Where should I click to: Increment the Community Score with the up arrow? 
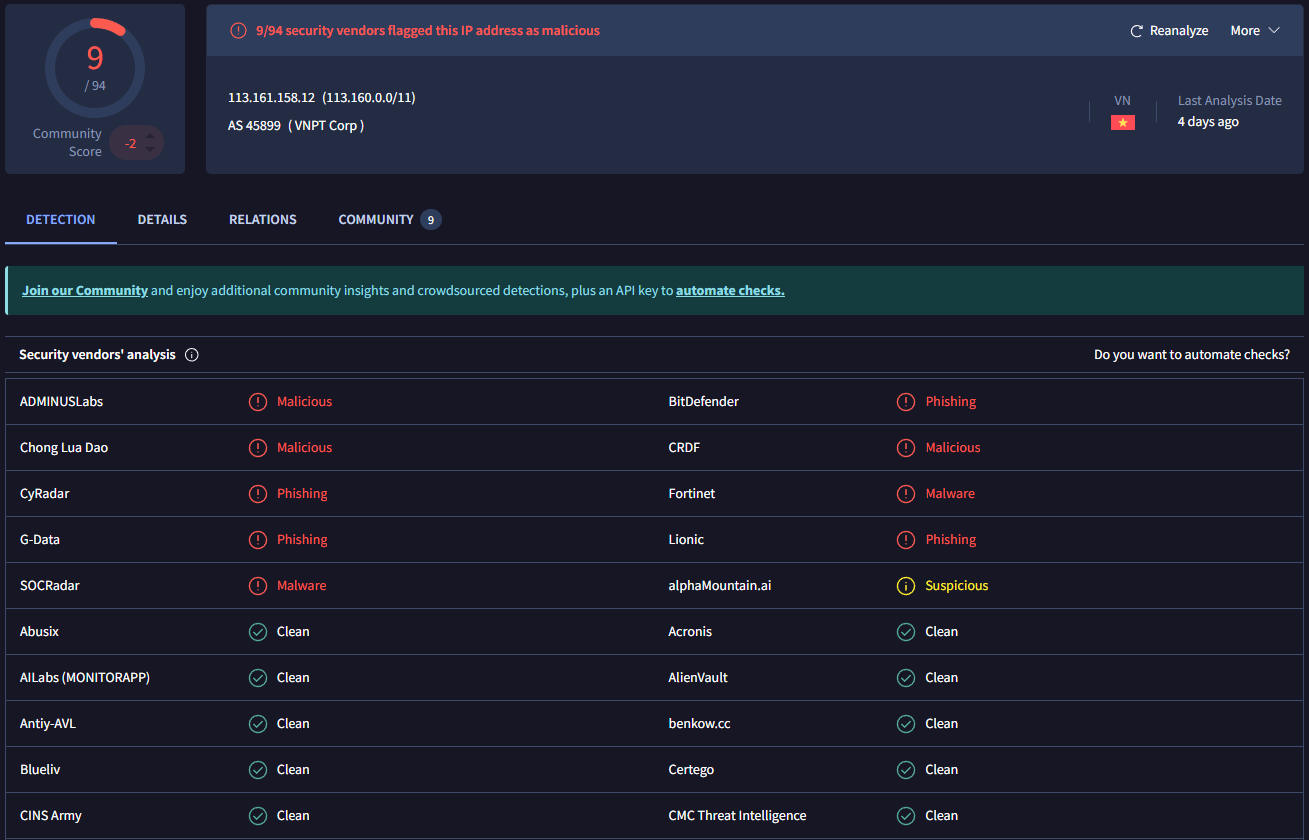[x=150, y=137]
